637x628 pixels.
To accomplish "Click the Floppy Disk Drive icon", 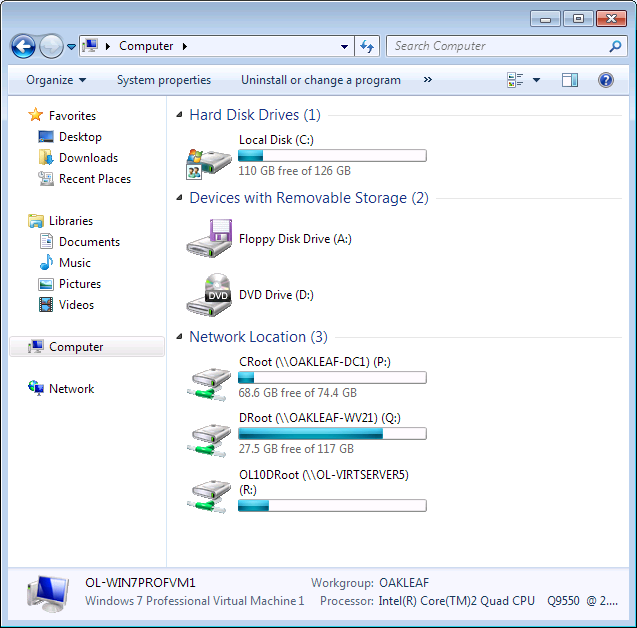I will point(209,238).
